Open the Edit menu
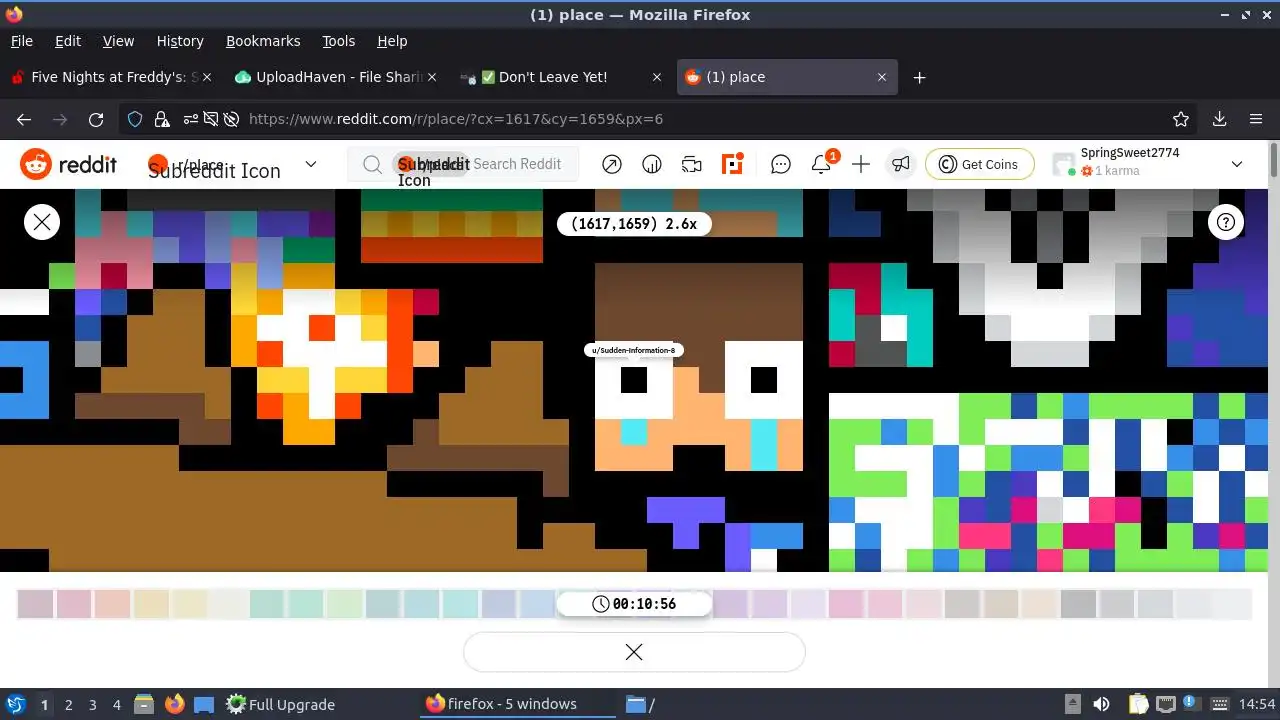1280x720 pixels. click(x=68, y=41)
